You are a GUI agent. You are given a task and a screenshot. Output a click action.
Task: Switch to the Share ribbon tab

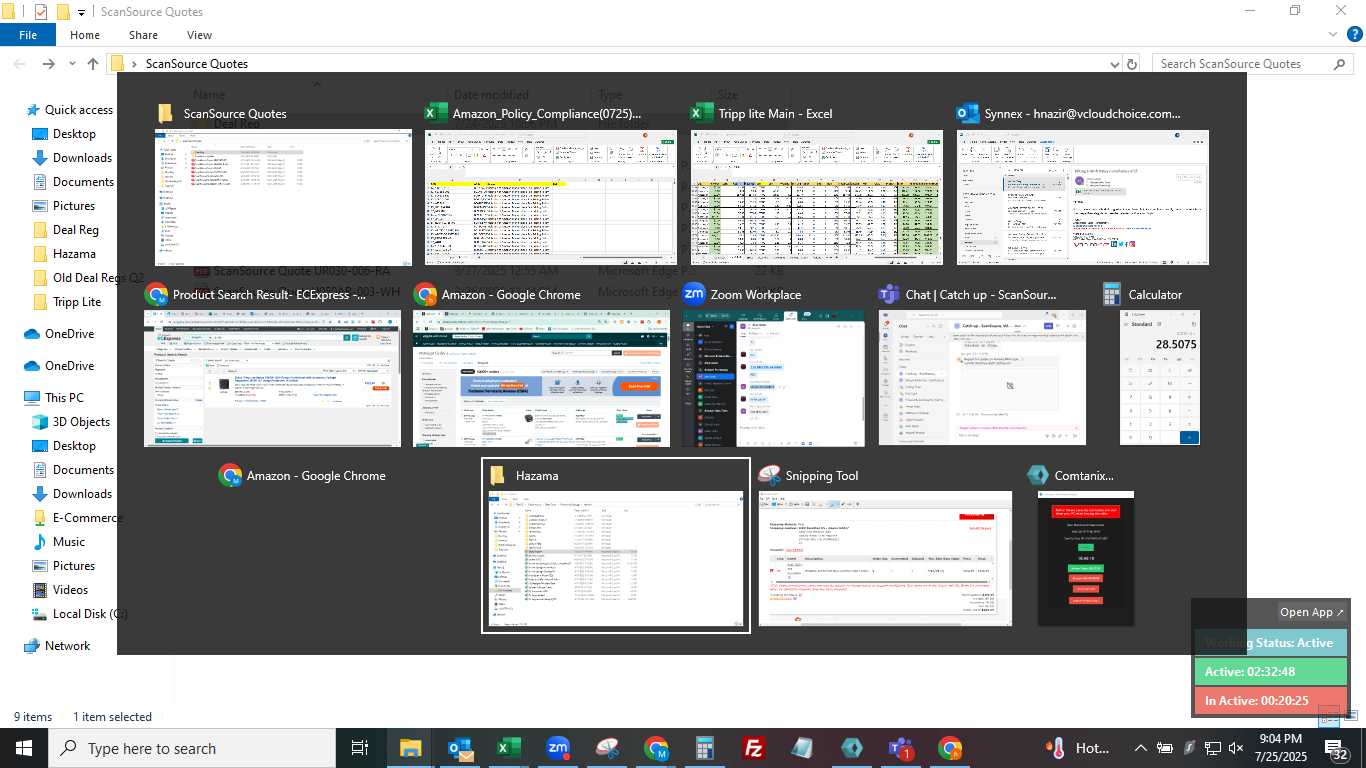click(x=143, y=35)
